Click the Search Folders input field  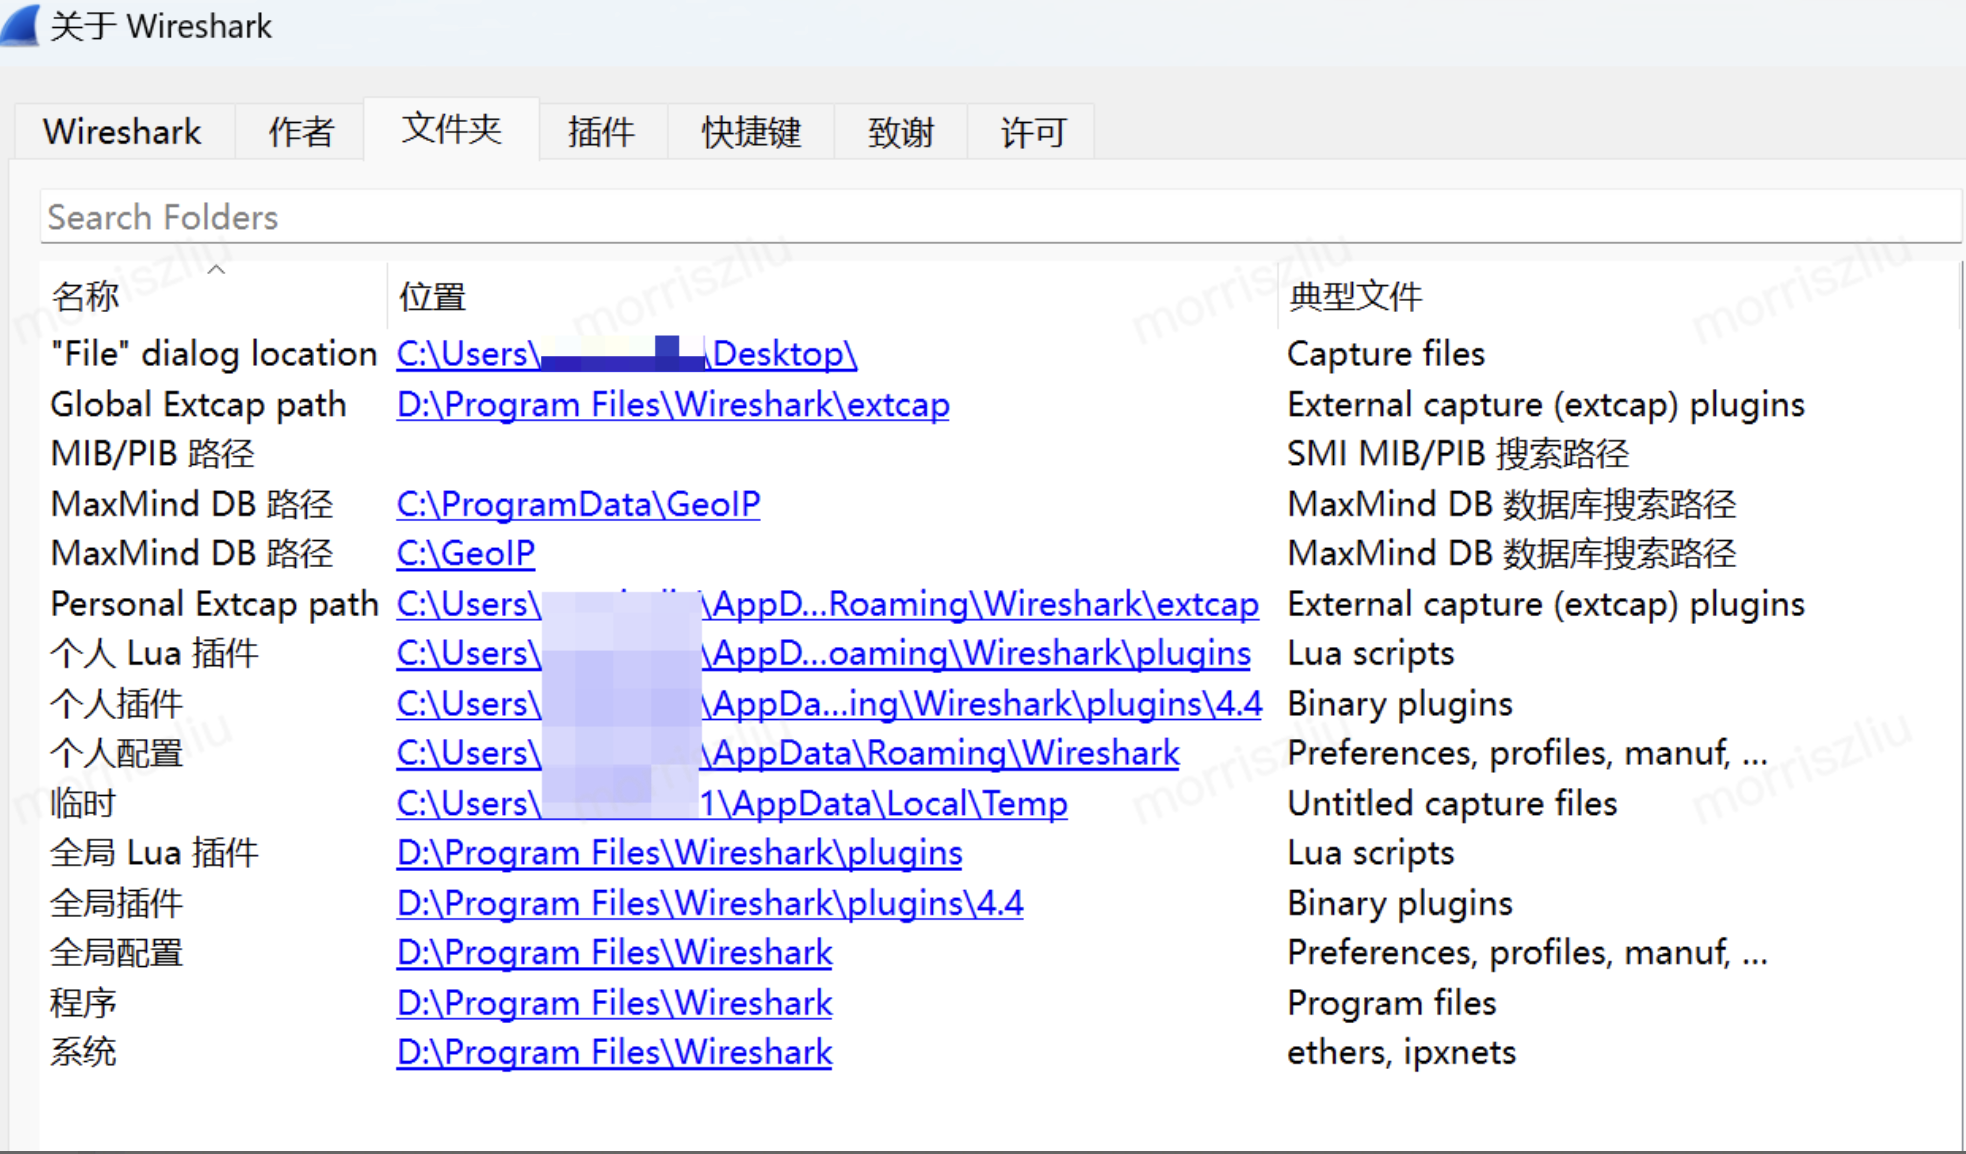pos(1000,217)
